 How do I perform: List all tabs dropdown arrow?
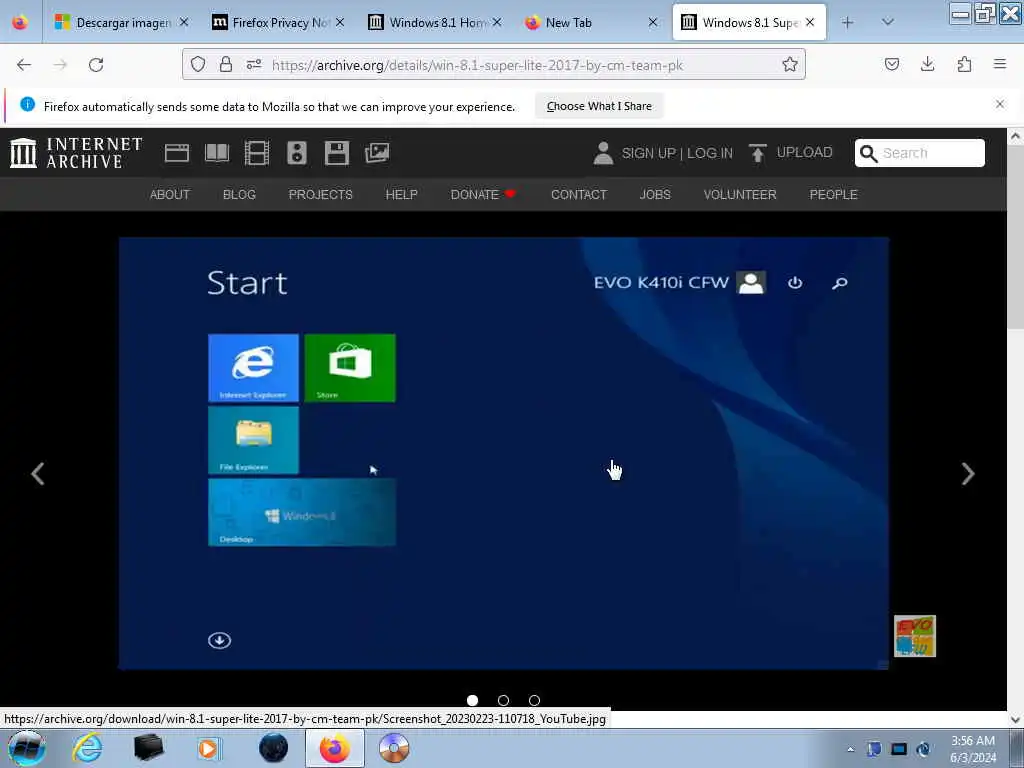(888, 22)
